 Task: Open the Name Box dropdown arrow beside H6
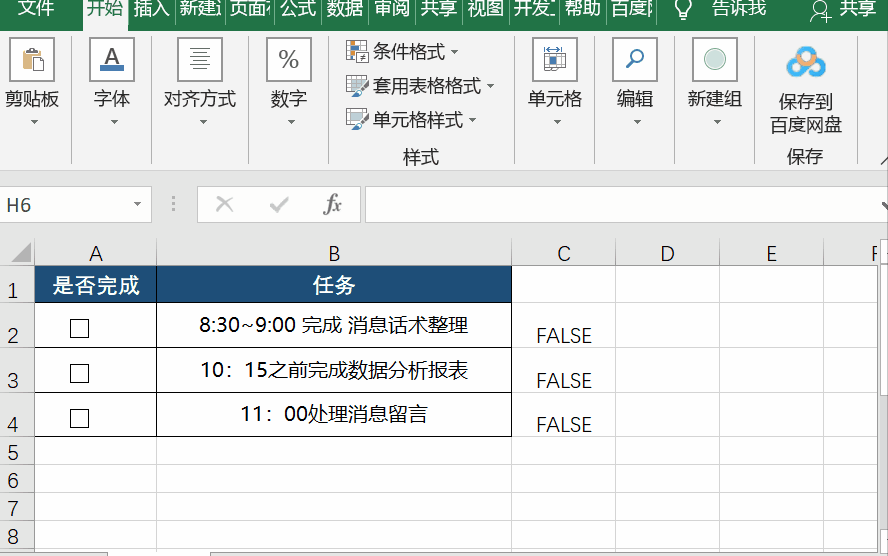click(x=137, y=204)
